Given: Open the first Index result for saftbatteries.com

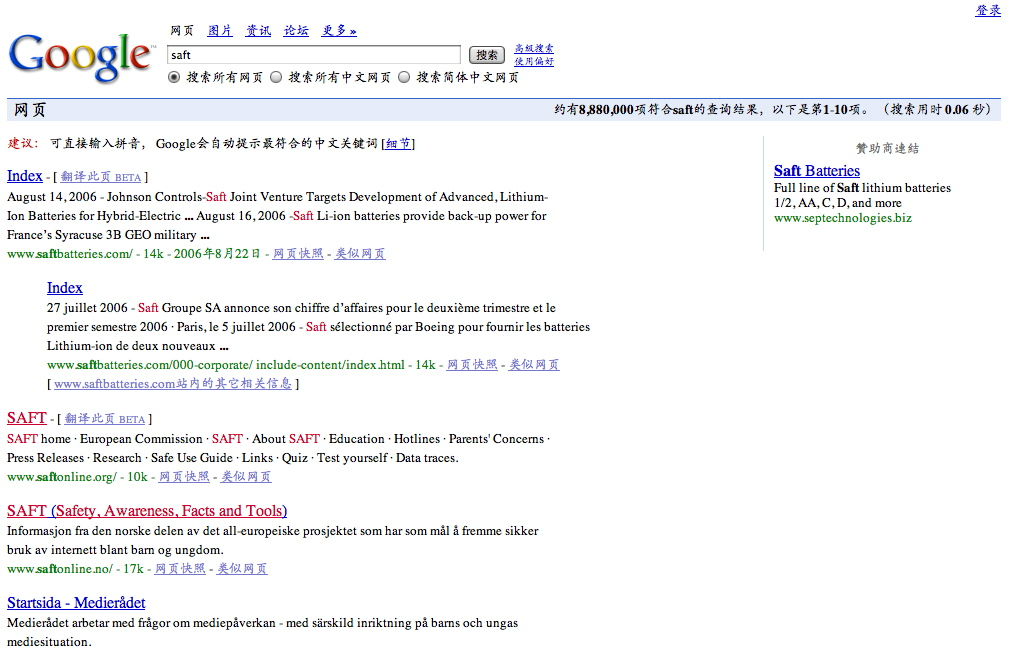Looking at the screenshot, I should [24, 176].
